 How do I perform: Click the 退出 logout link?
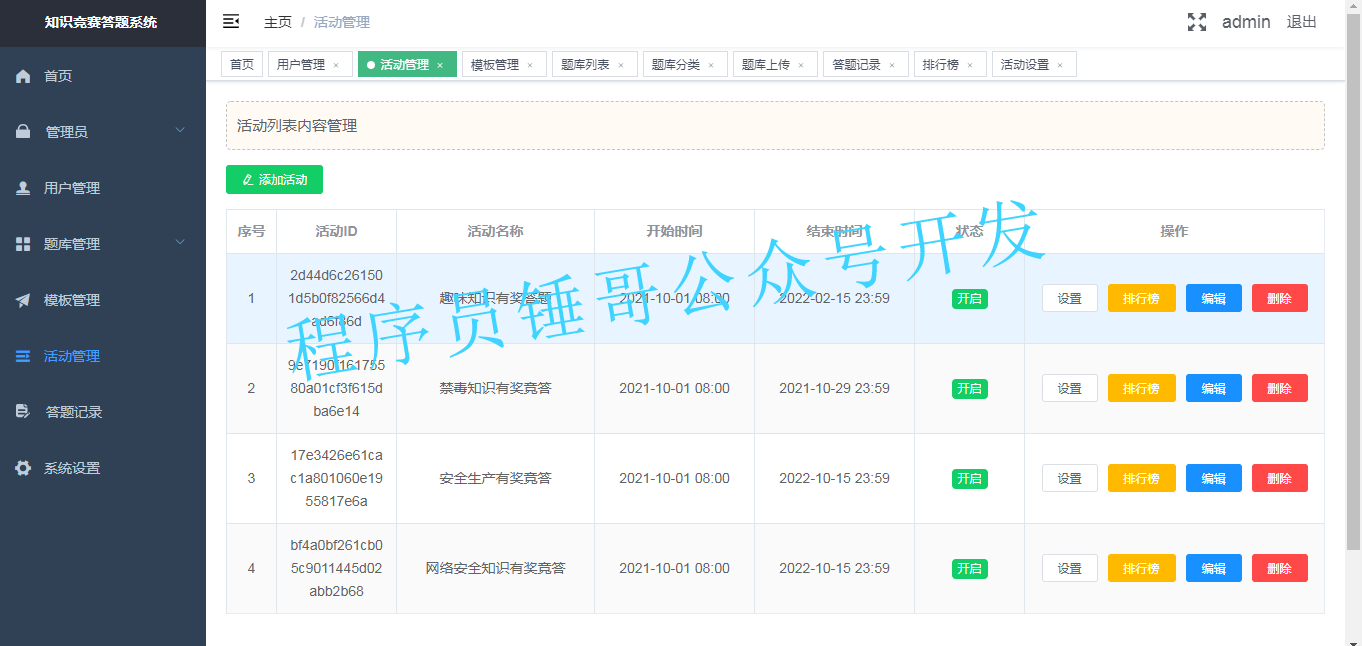click(x=1301, y=22)
